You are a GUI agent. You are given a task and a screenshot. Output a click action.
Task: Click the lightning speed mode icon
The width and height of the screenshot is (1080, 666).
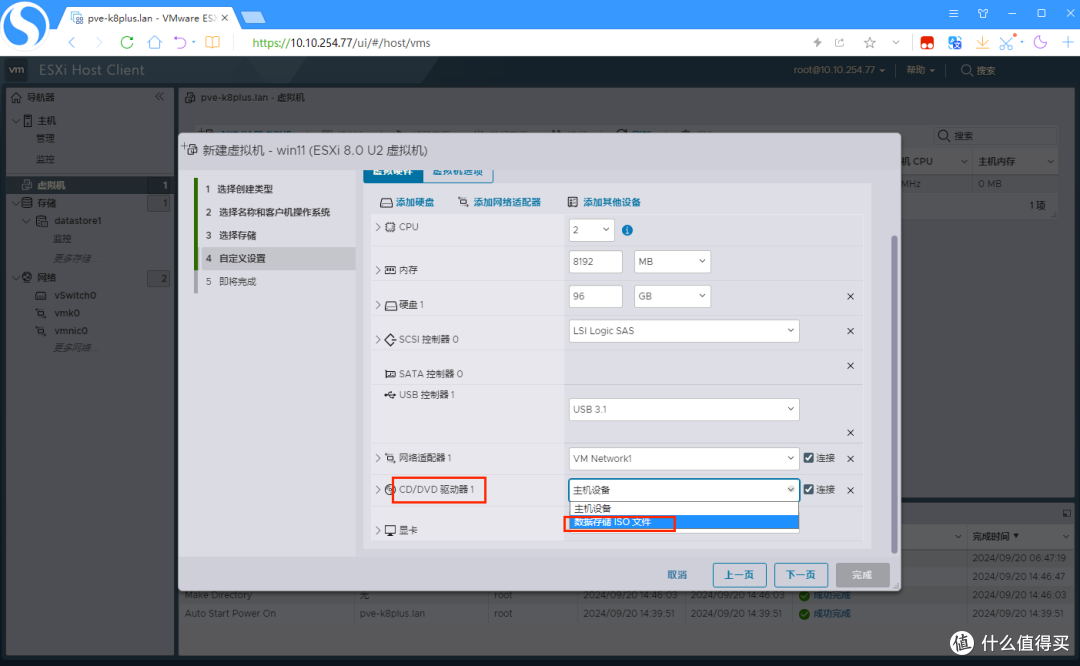pos(817,43)
